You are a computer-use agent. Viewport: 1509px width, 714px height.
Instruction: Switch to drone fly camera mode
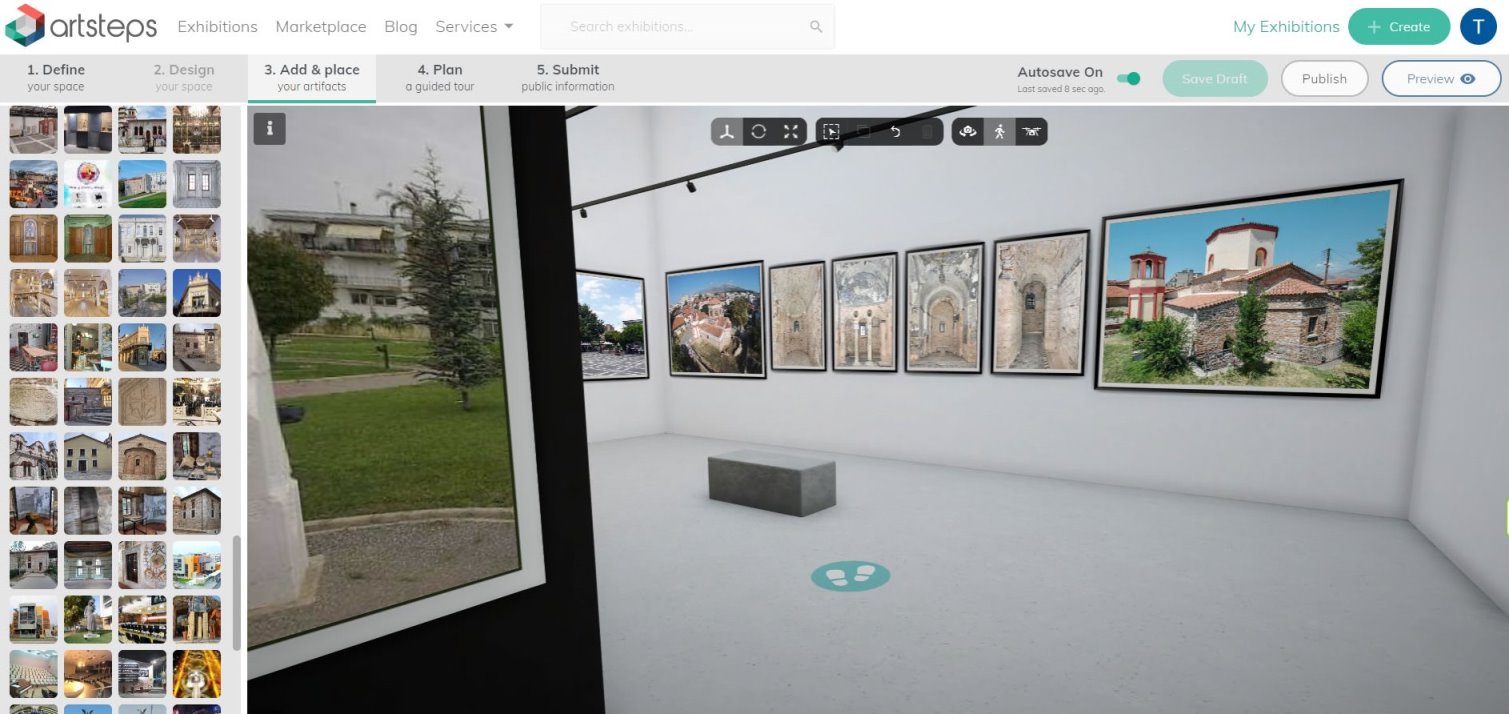click(1031, 132)
